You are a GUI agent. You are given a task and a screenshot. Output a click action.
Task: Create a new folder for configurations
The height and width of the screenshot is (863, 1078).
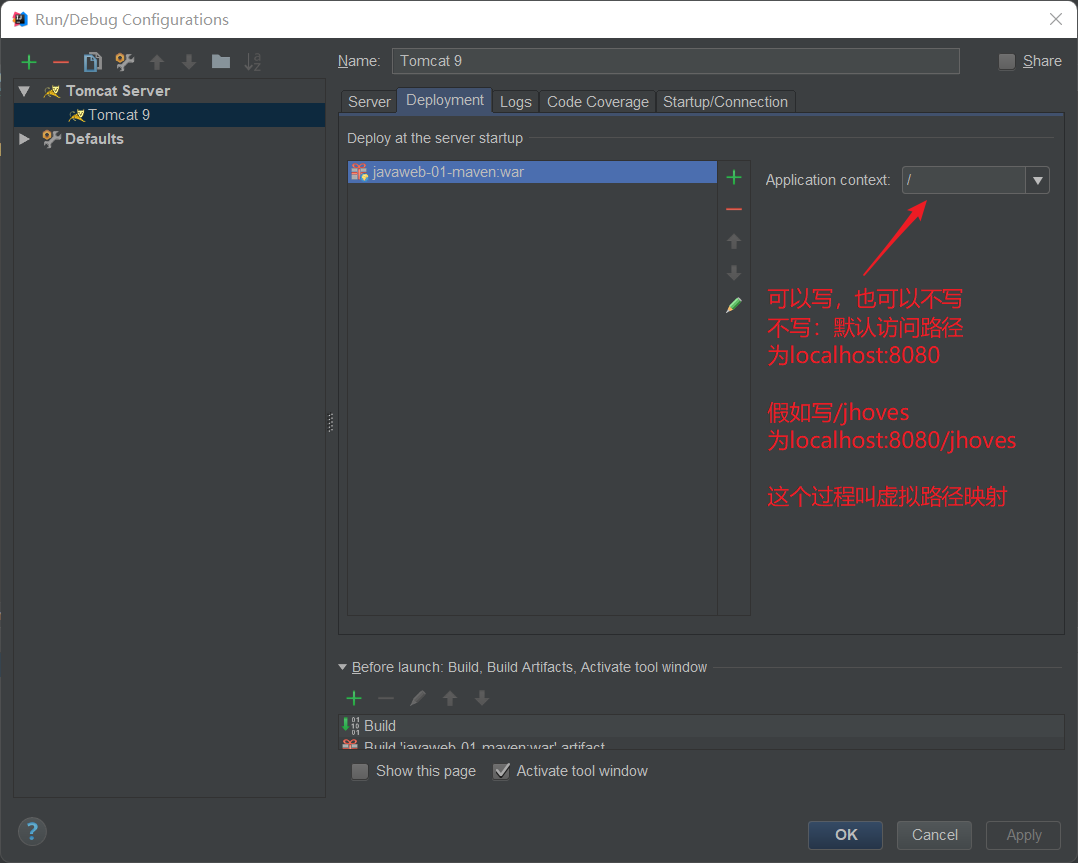click(x=221, y=62)
